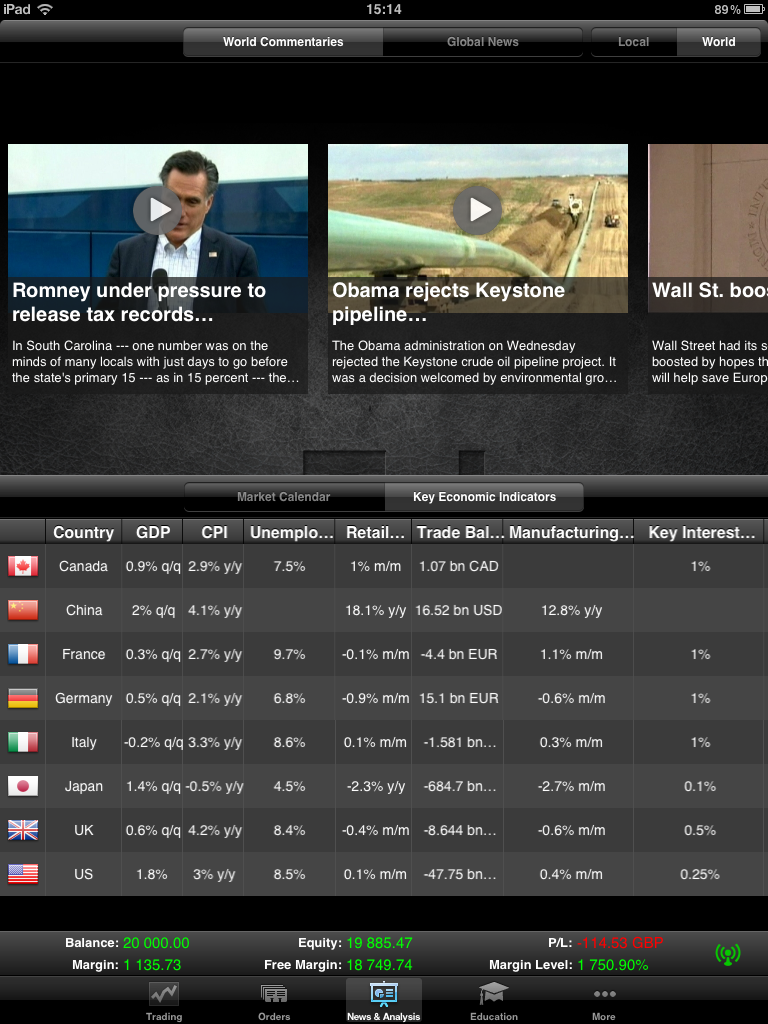Select UK's 0.5% key interest cell

[700, 830]
